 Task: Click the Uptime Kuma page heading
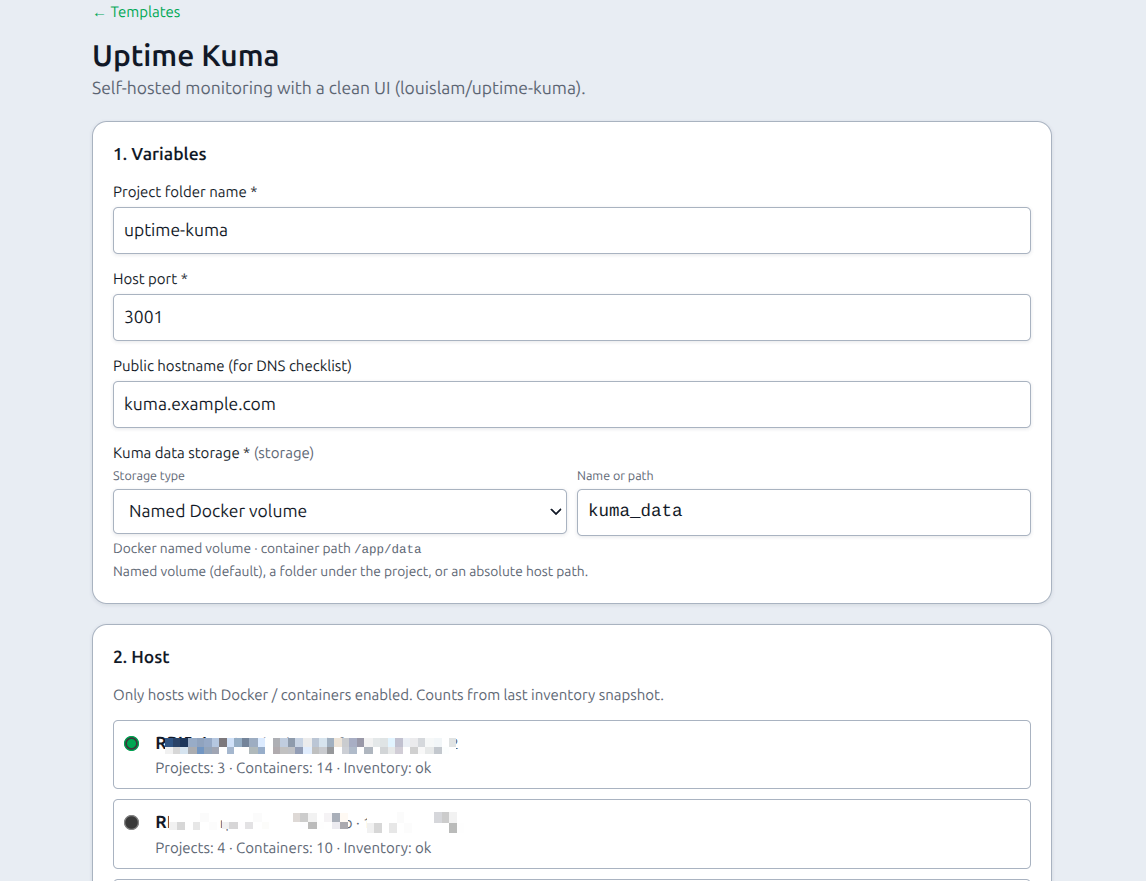pos(186,56)
